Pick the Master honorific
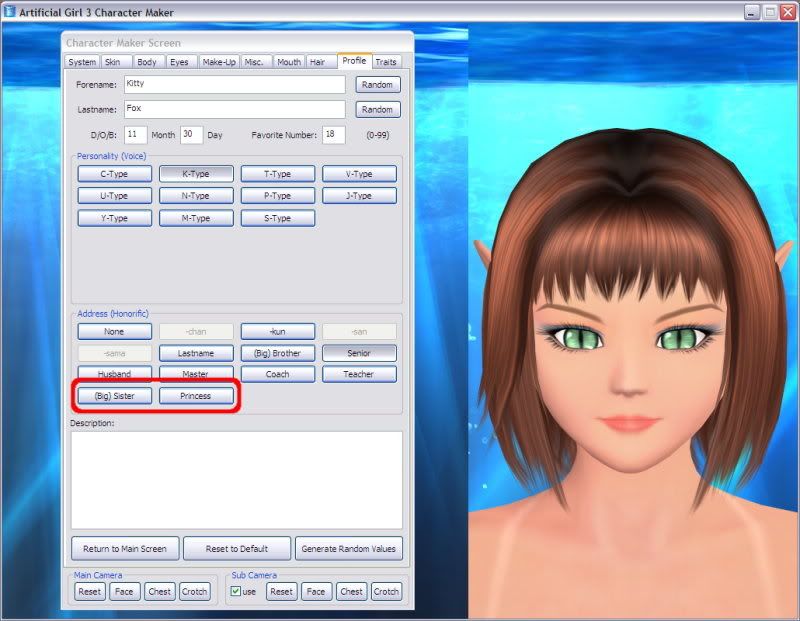800x621 pixels. point(196,374)
